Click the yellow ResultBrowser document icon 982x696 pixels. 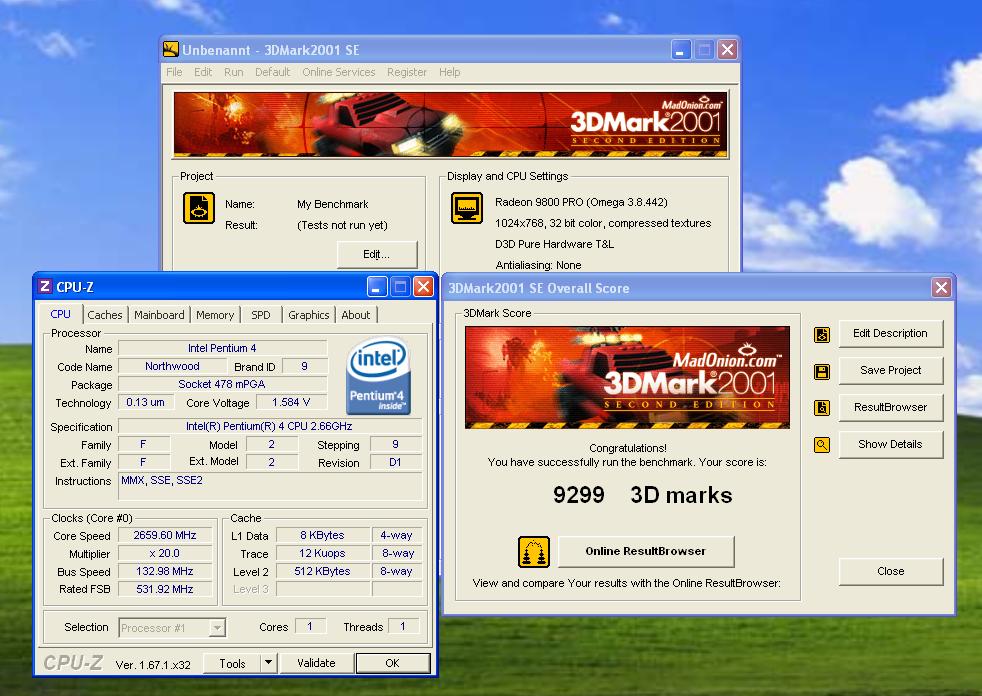[821, 407]
